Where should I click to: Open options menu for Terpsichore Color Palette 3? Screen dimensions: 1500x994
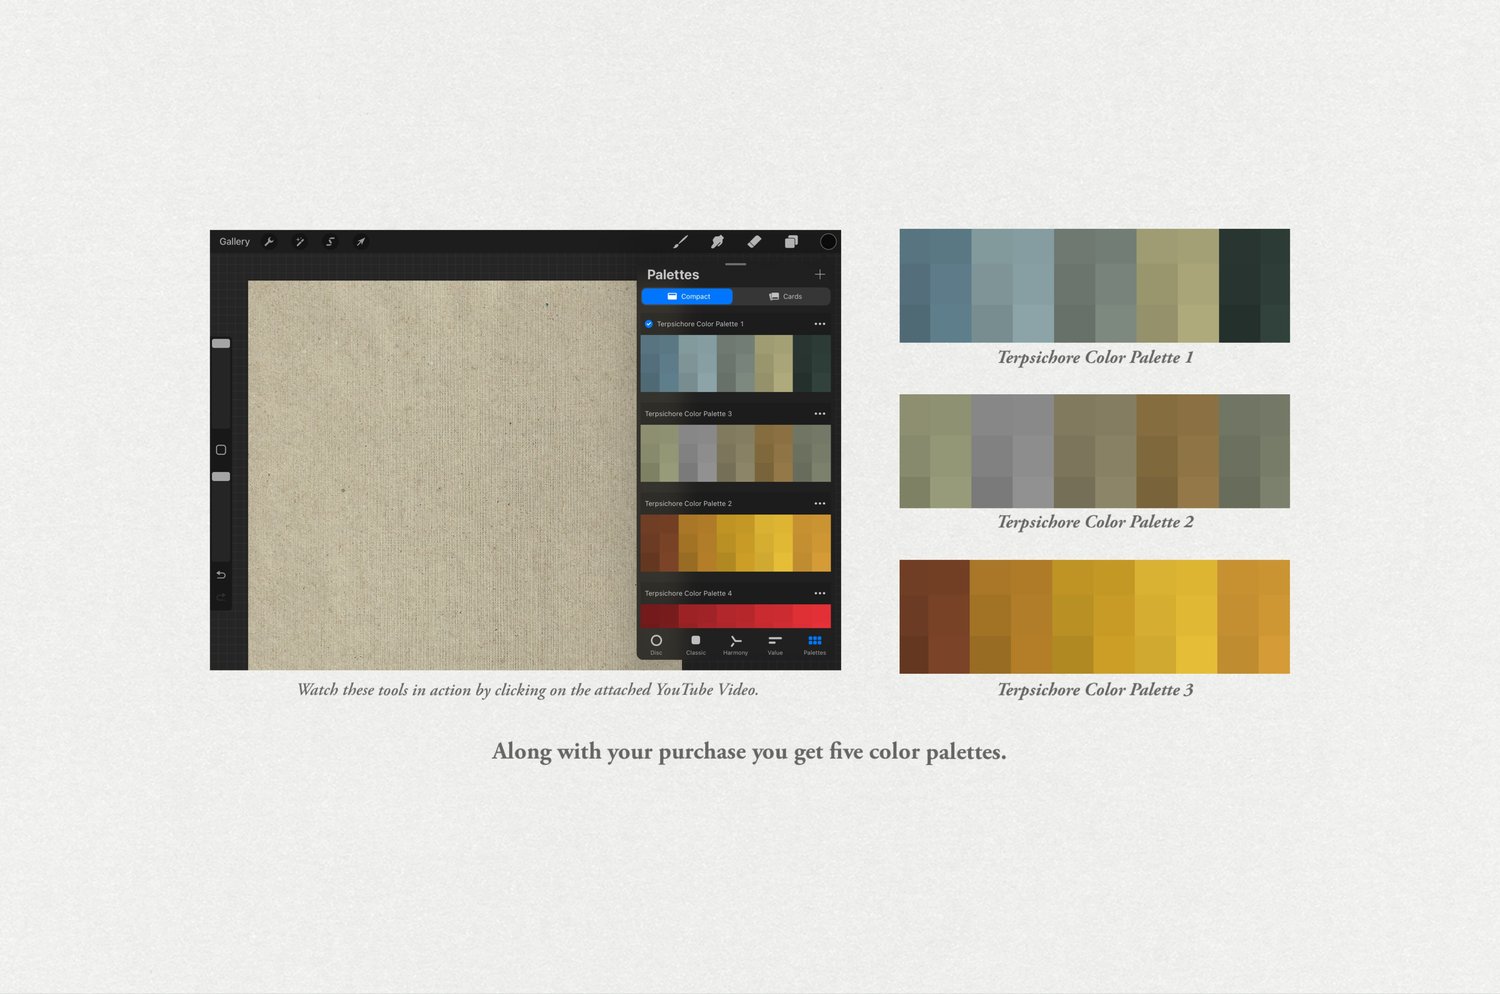tap(820, 414)
